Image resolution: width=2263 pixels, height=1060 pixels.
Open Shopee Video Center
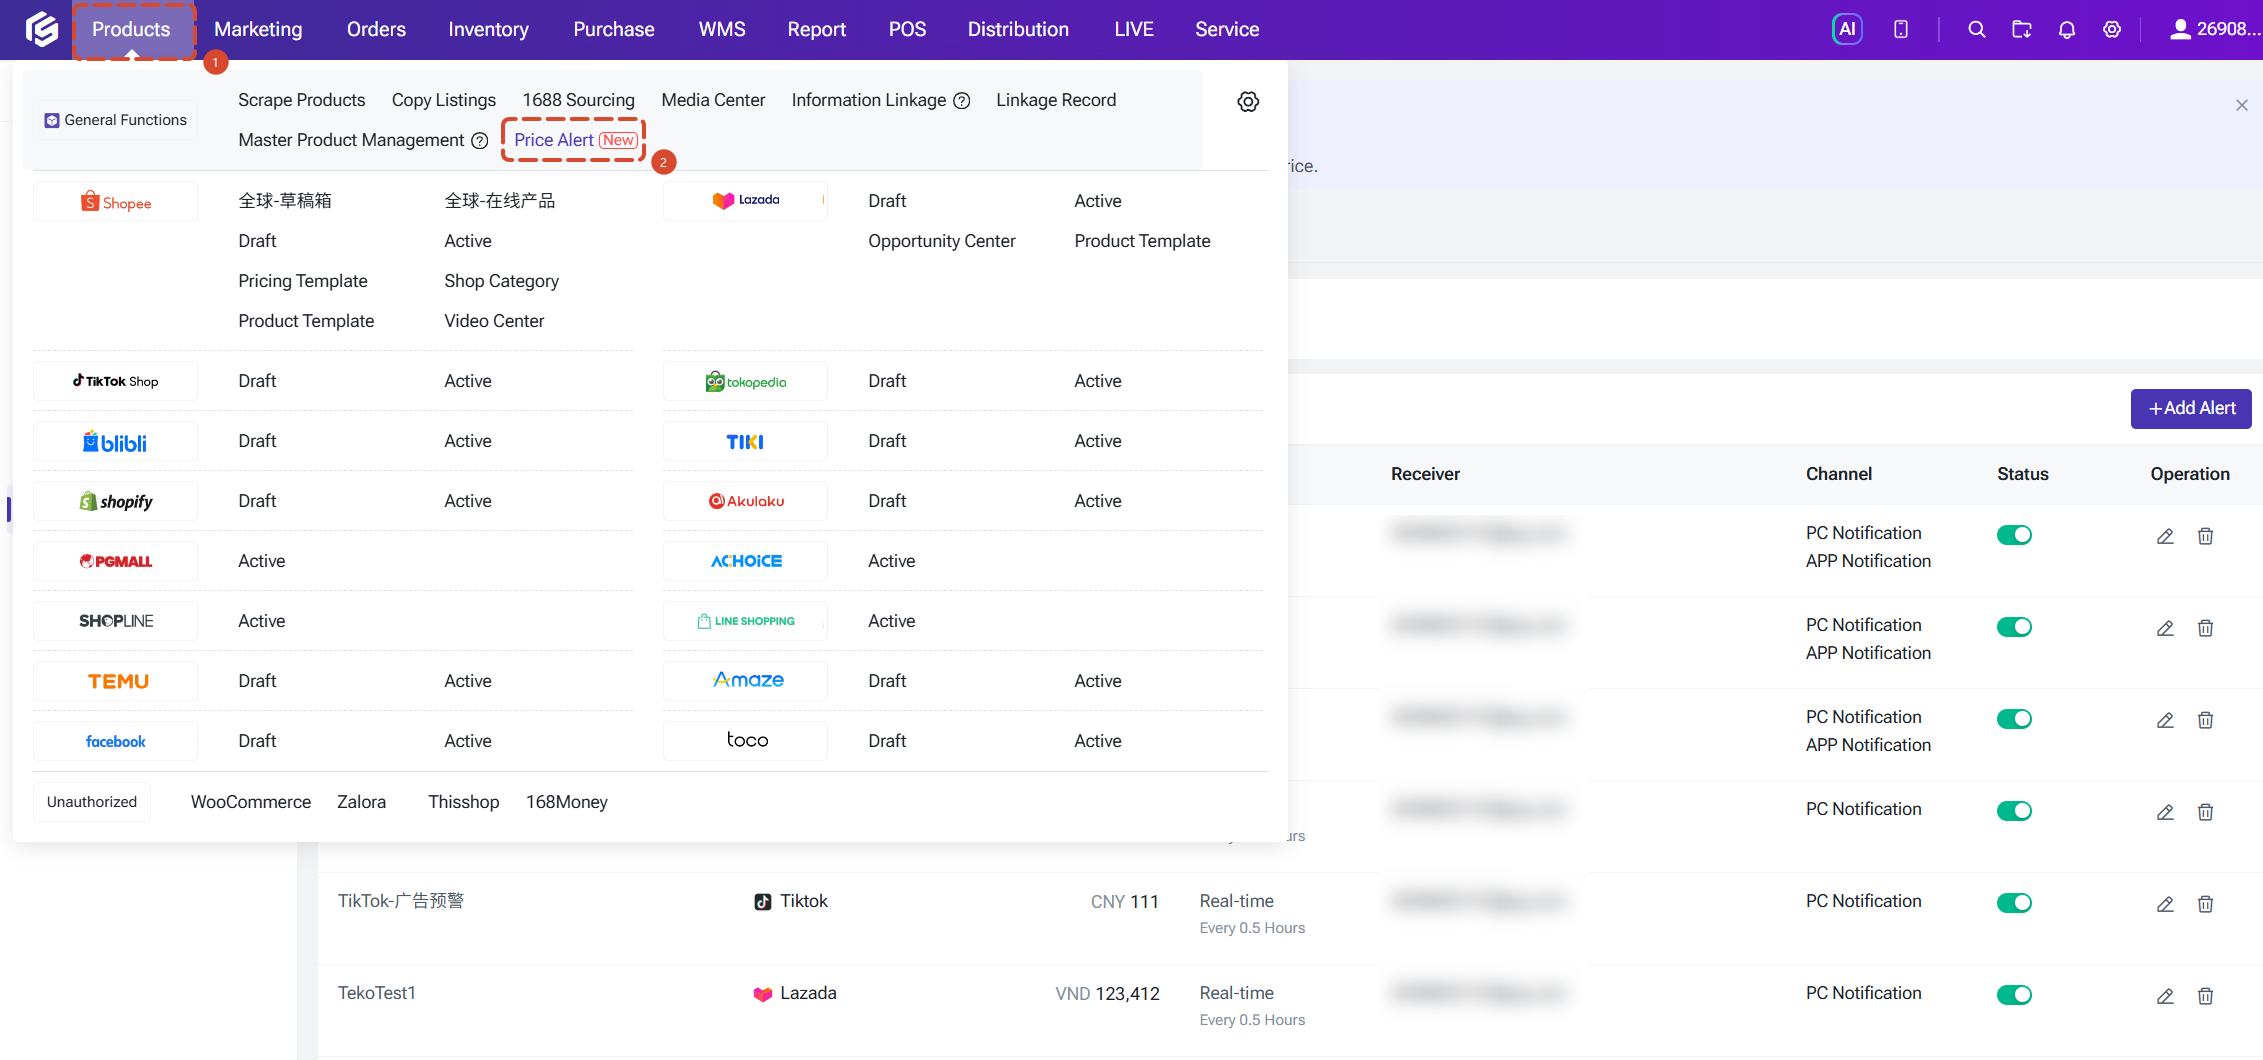point(494,321)
